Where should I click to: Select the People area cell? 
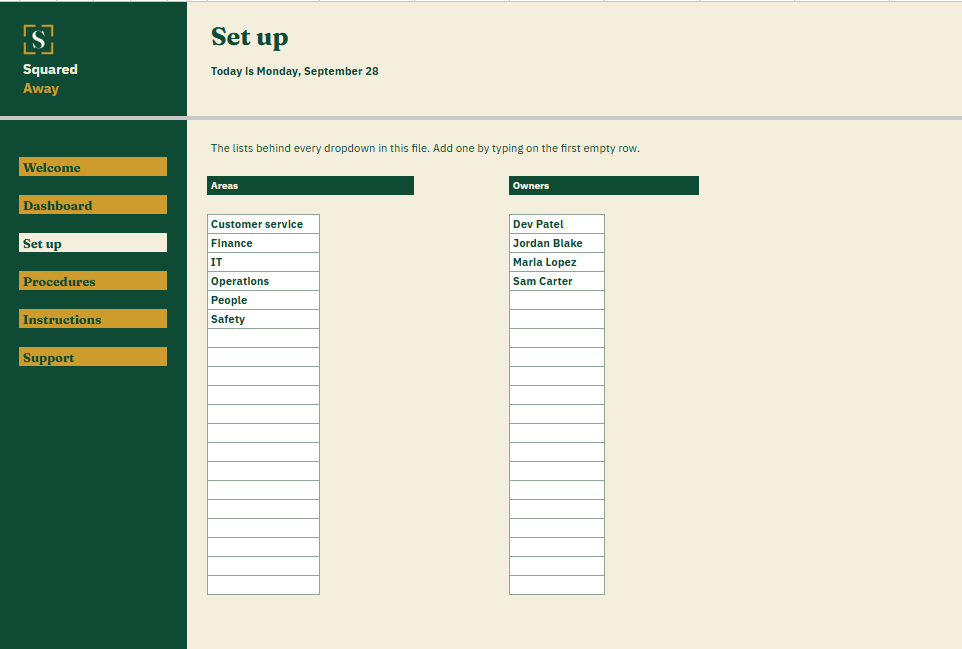(x=263, y=300)
